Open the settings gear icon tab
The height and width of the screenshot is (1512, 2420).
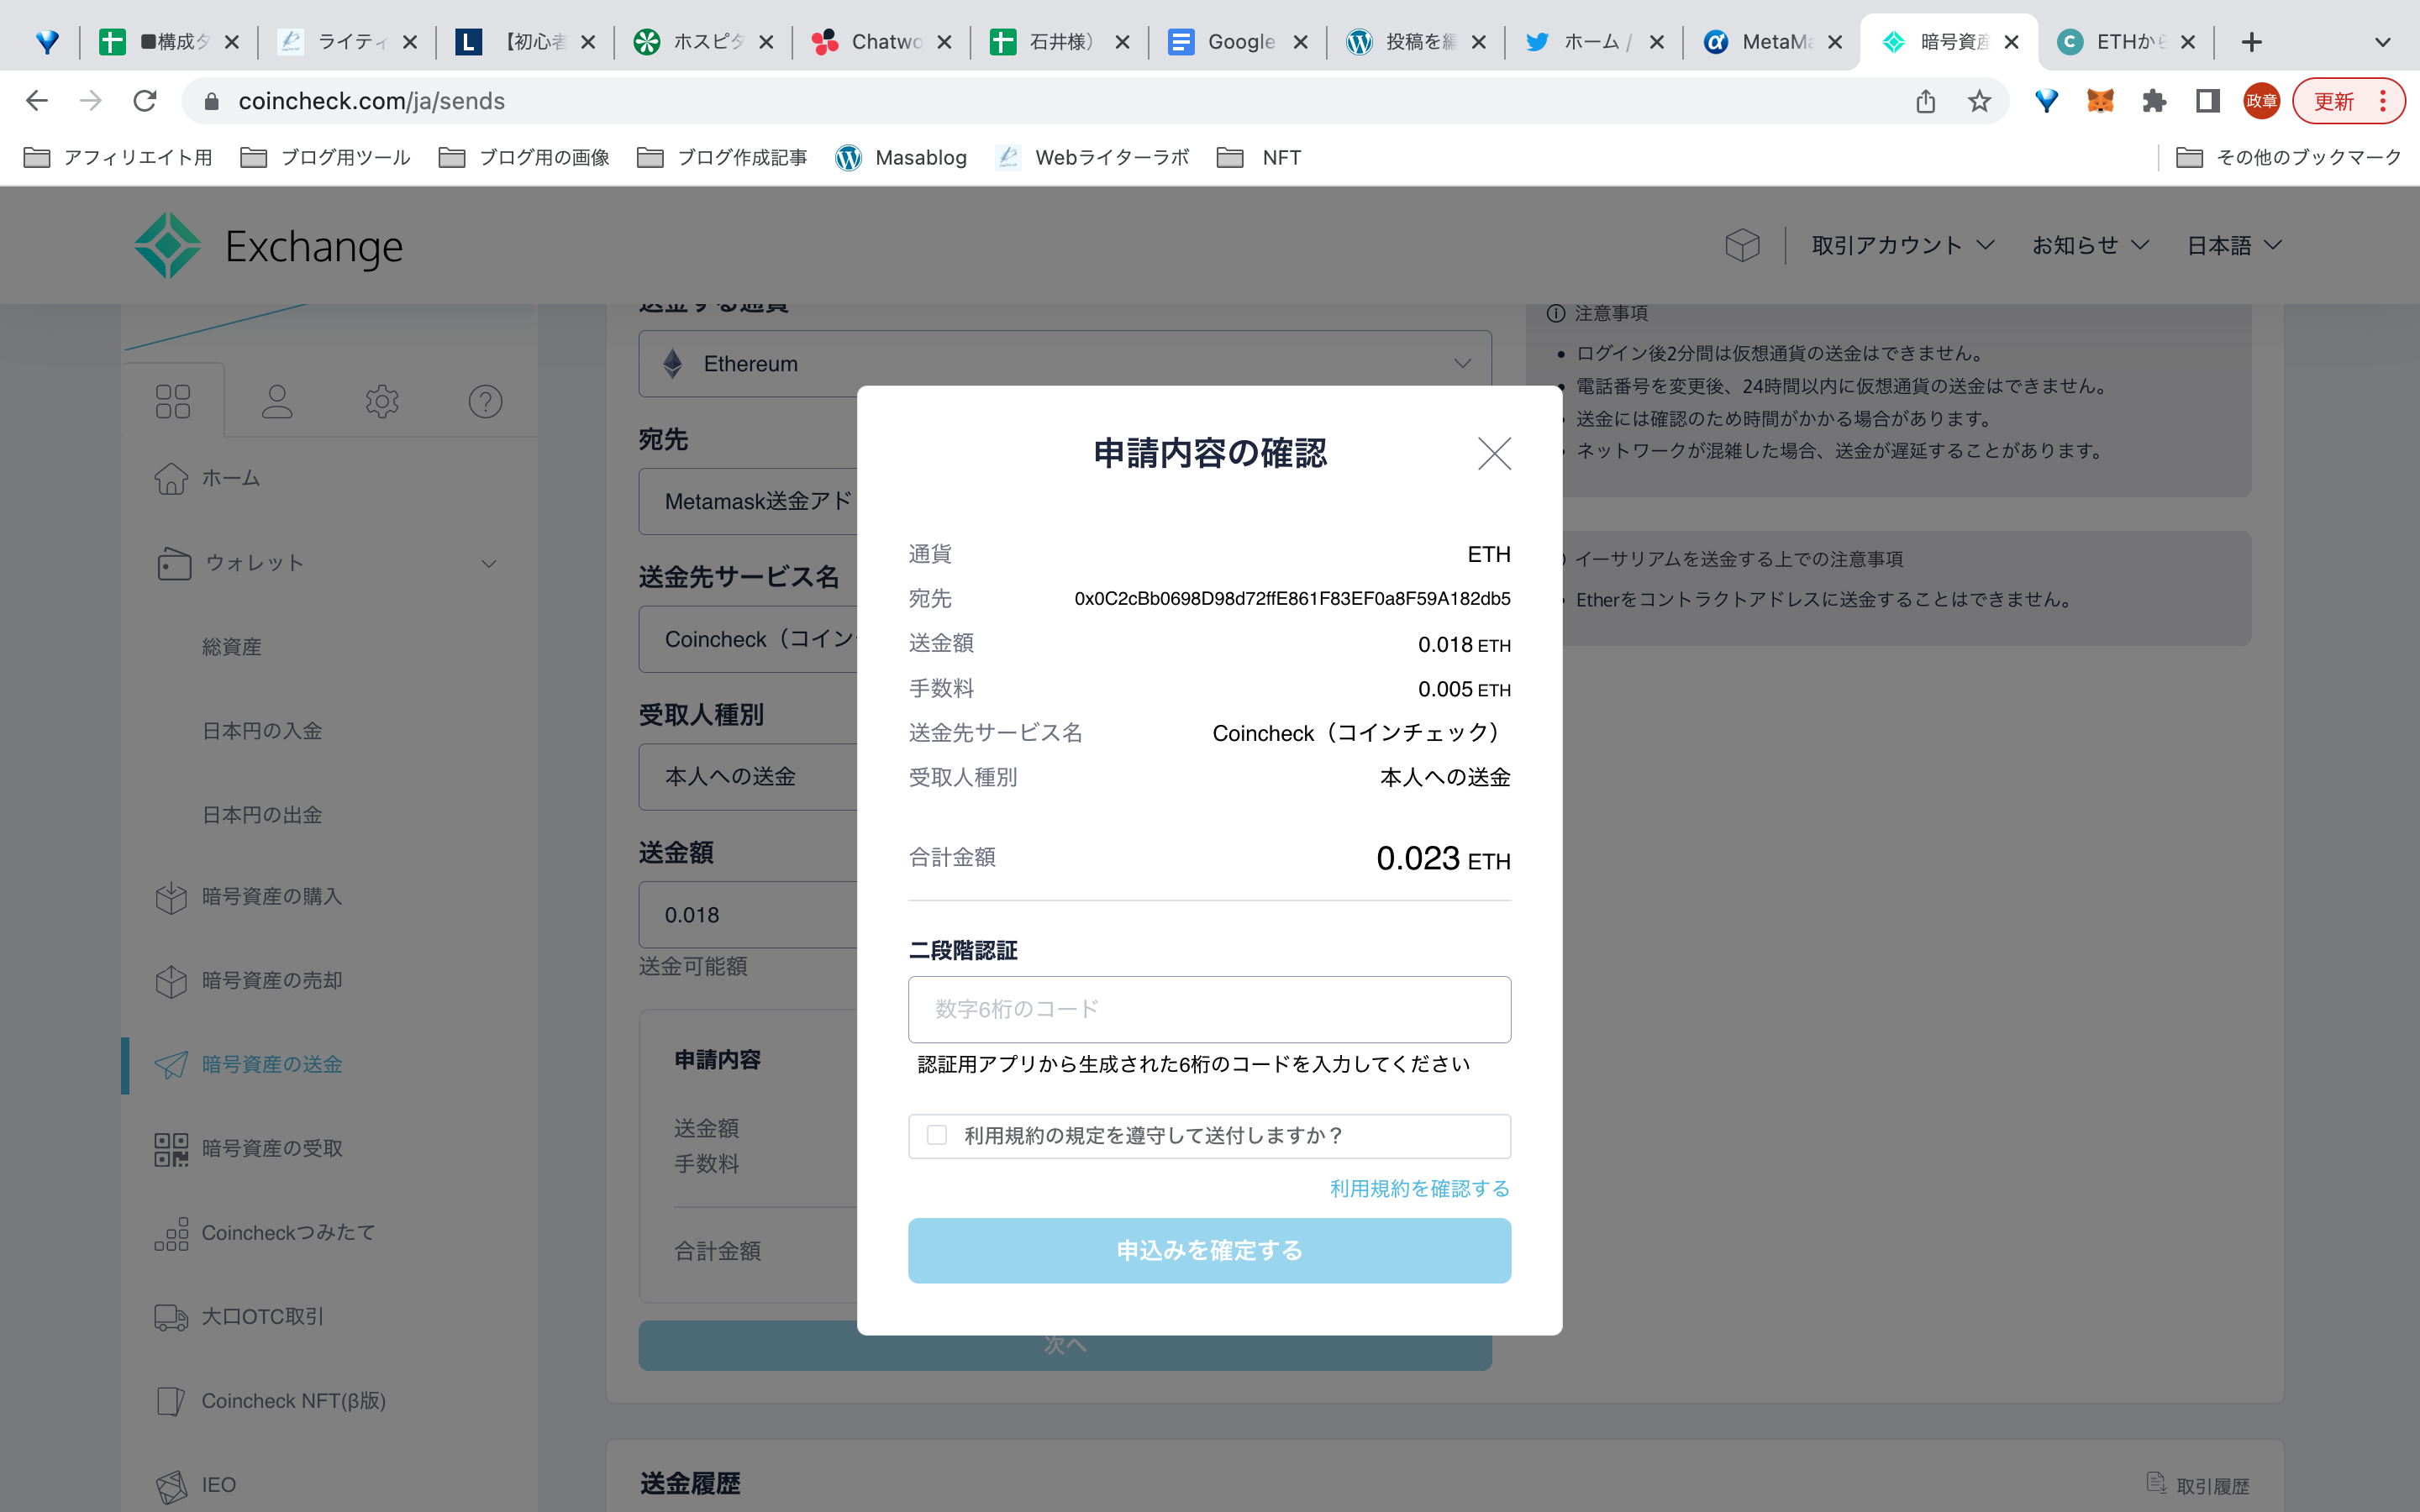click(382, 401)
